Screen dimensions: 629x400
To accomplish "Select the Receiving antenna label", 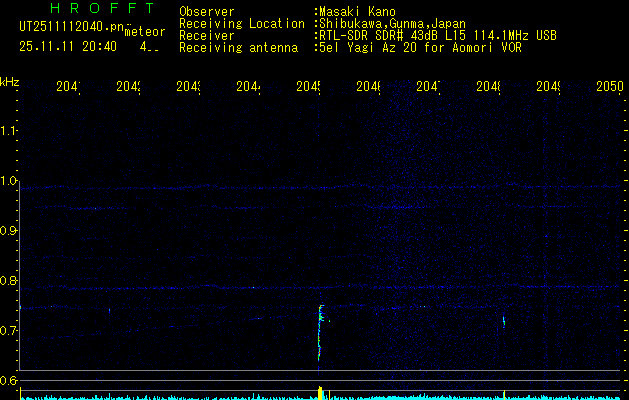I will (238, 47).
